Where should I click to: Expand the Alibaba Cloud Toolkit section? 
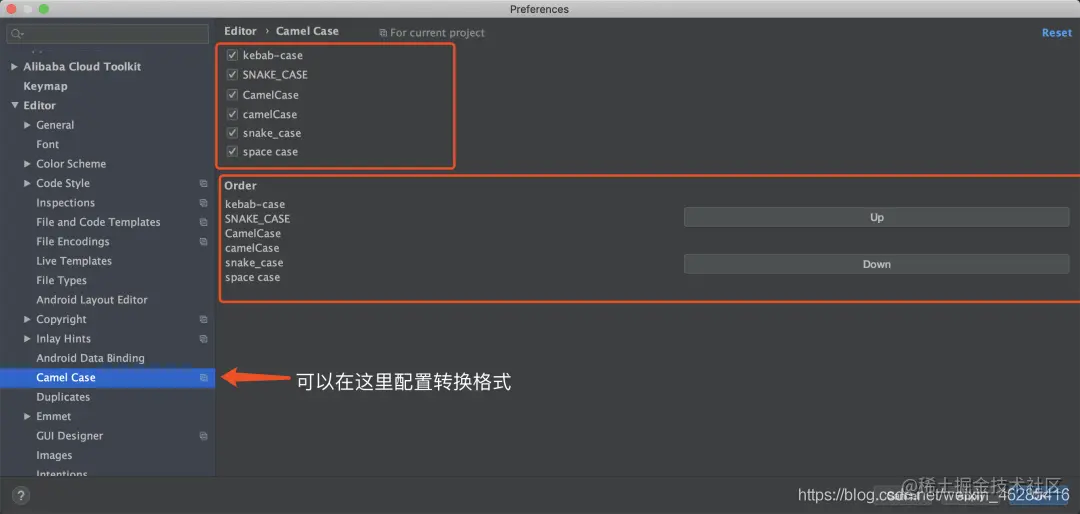pos(14,67)
